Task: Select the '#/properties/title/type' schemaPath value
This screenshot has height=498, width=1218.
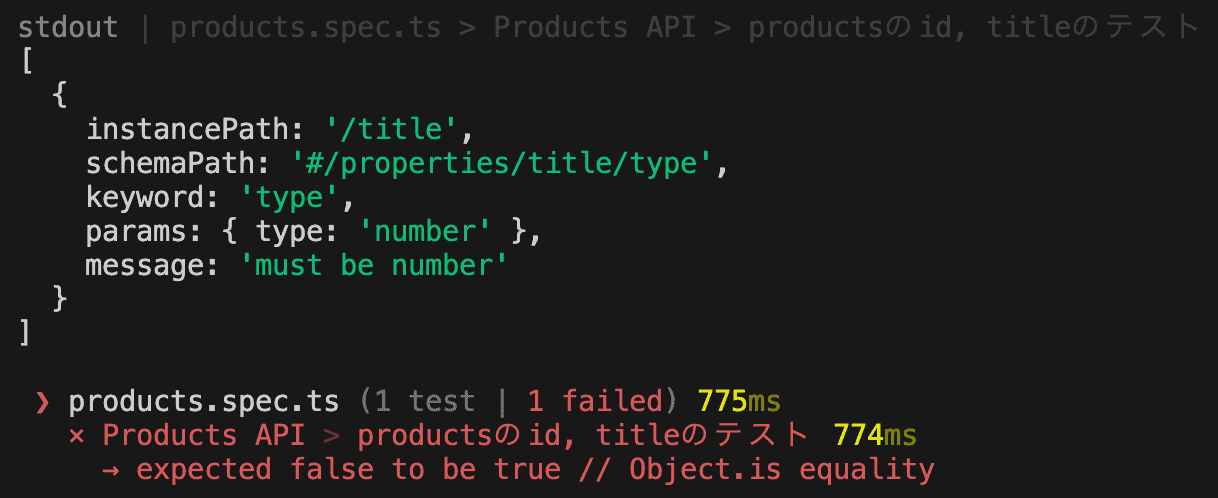Action: [x=502, y=164]
